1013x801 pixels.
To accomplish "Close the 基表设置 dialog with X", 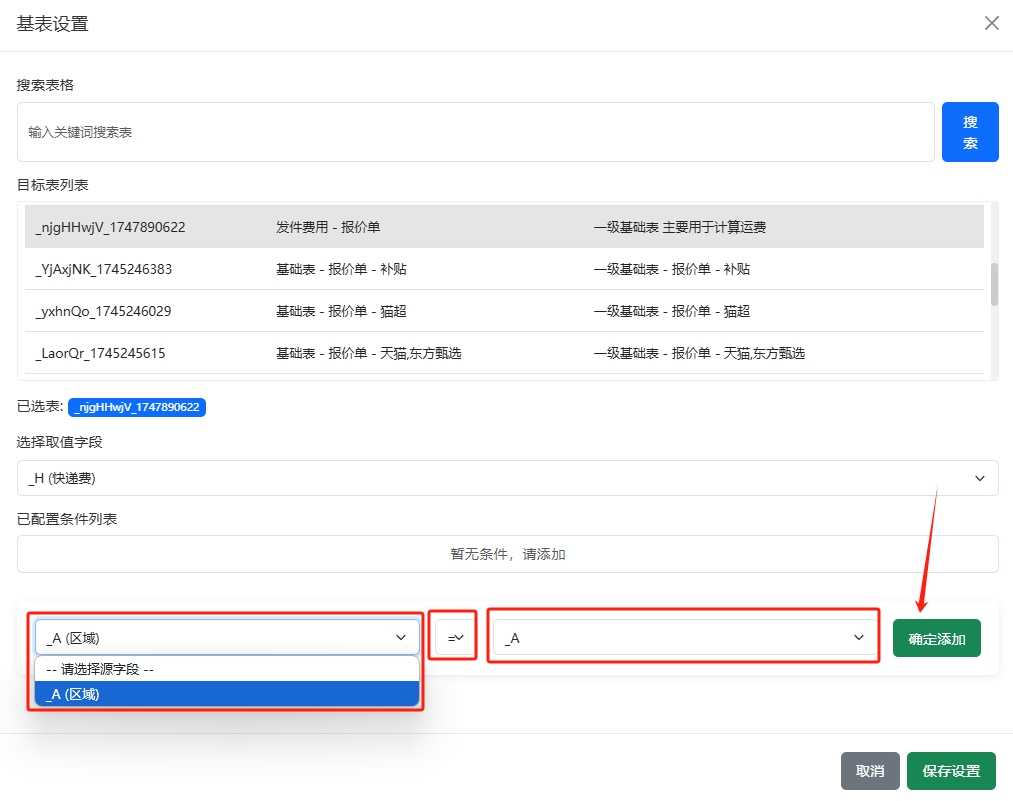I will (991, 23).
